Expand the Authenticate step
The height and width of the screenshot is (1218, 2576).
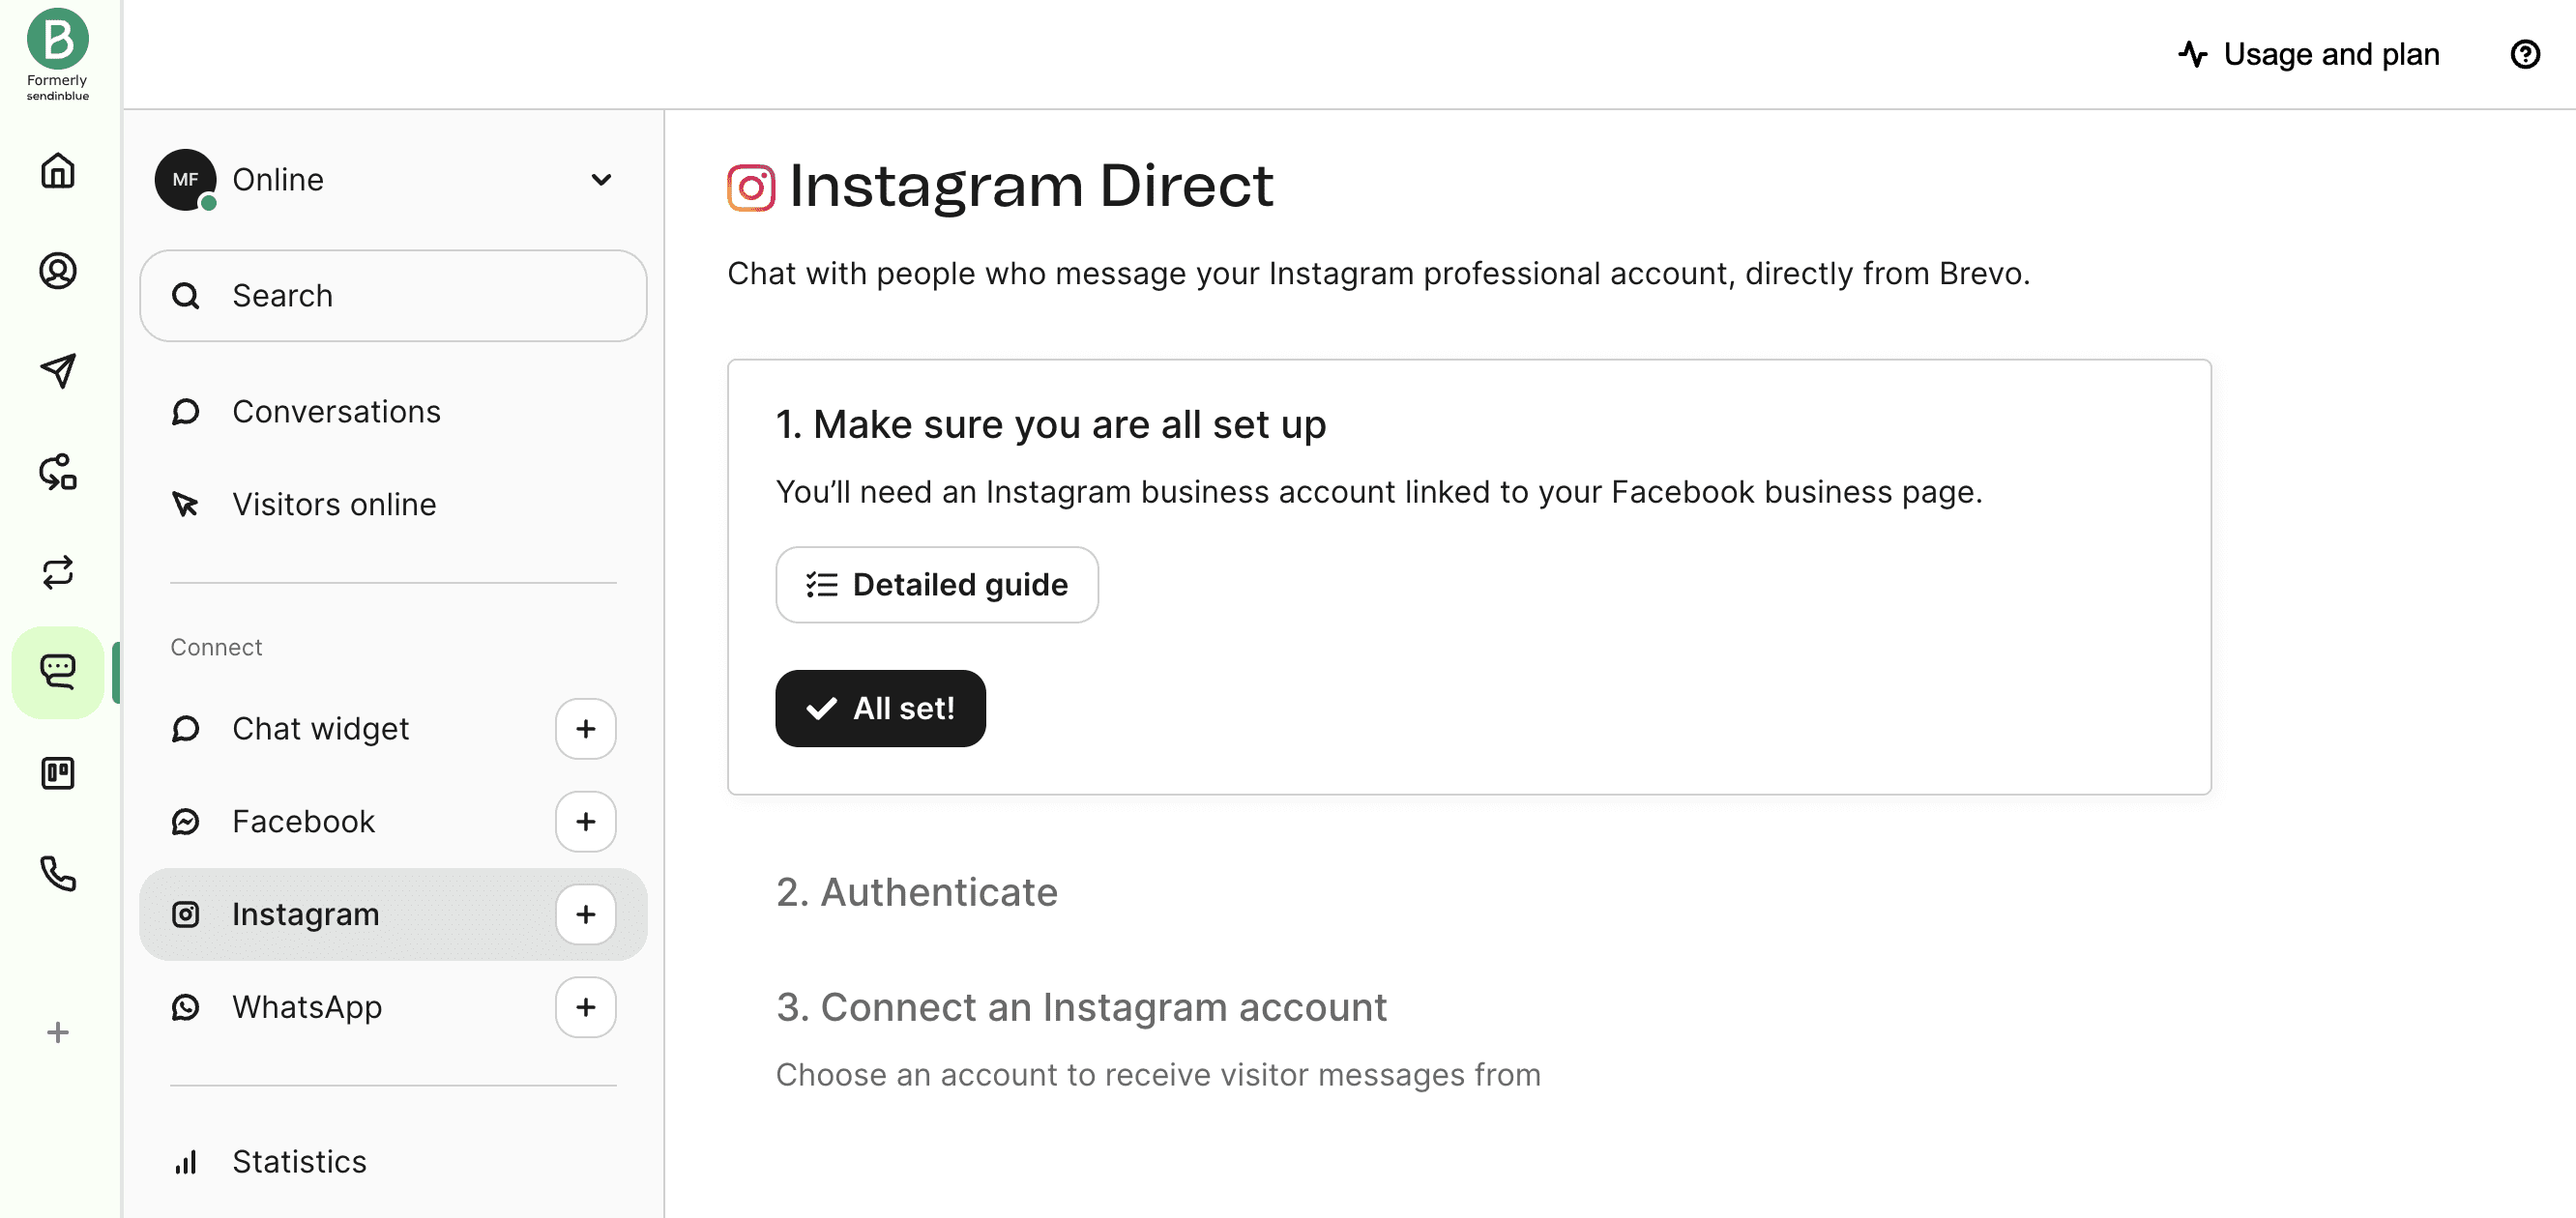tap(916, 891)
